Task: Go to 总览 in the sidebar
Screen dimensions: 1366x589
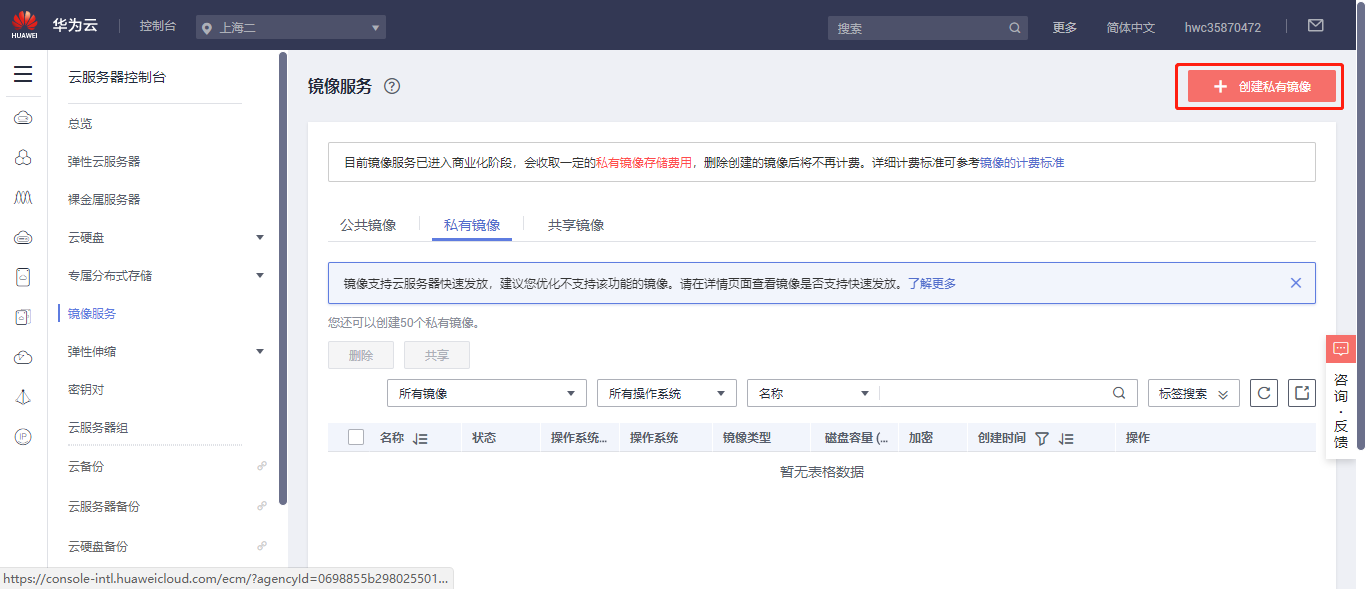Action: click(x=80, y=123)
